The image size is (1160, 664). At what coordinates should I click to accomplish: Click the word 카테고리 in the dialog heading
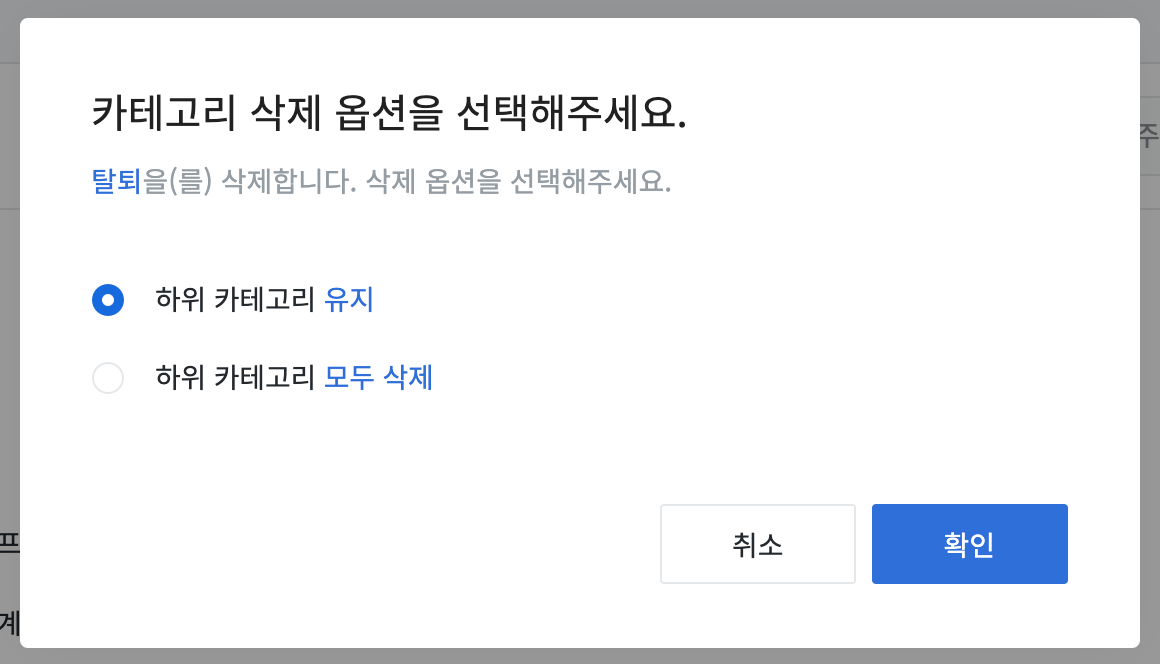tap(163, 114)
